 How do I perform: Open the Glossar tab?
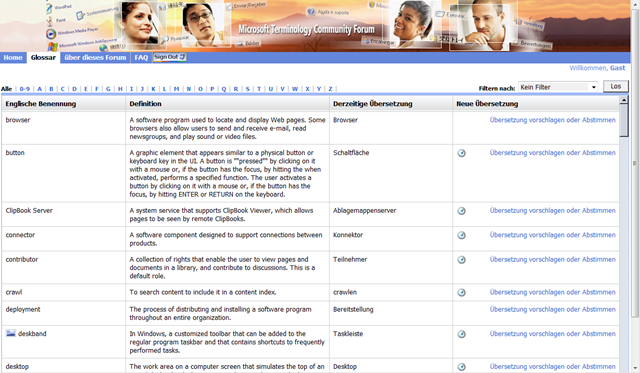click(43, 58)
